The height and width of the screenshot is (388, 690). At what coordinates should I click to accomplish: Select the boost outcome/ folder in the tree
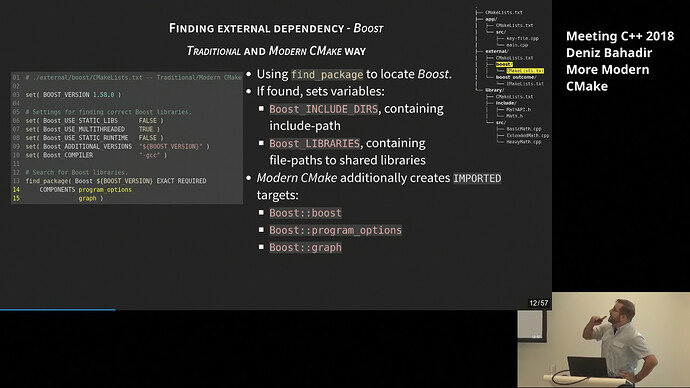(x=516, y=77)
